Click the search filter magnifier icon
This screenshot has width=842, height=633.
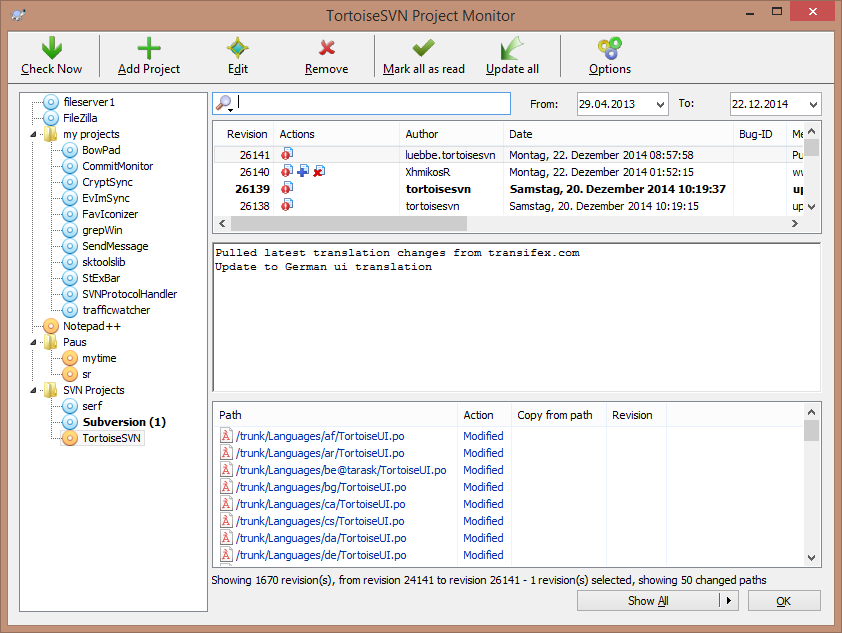coord(224,104)
